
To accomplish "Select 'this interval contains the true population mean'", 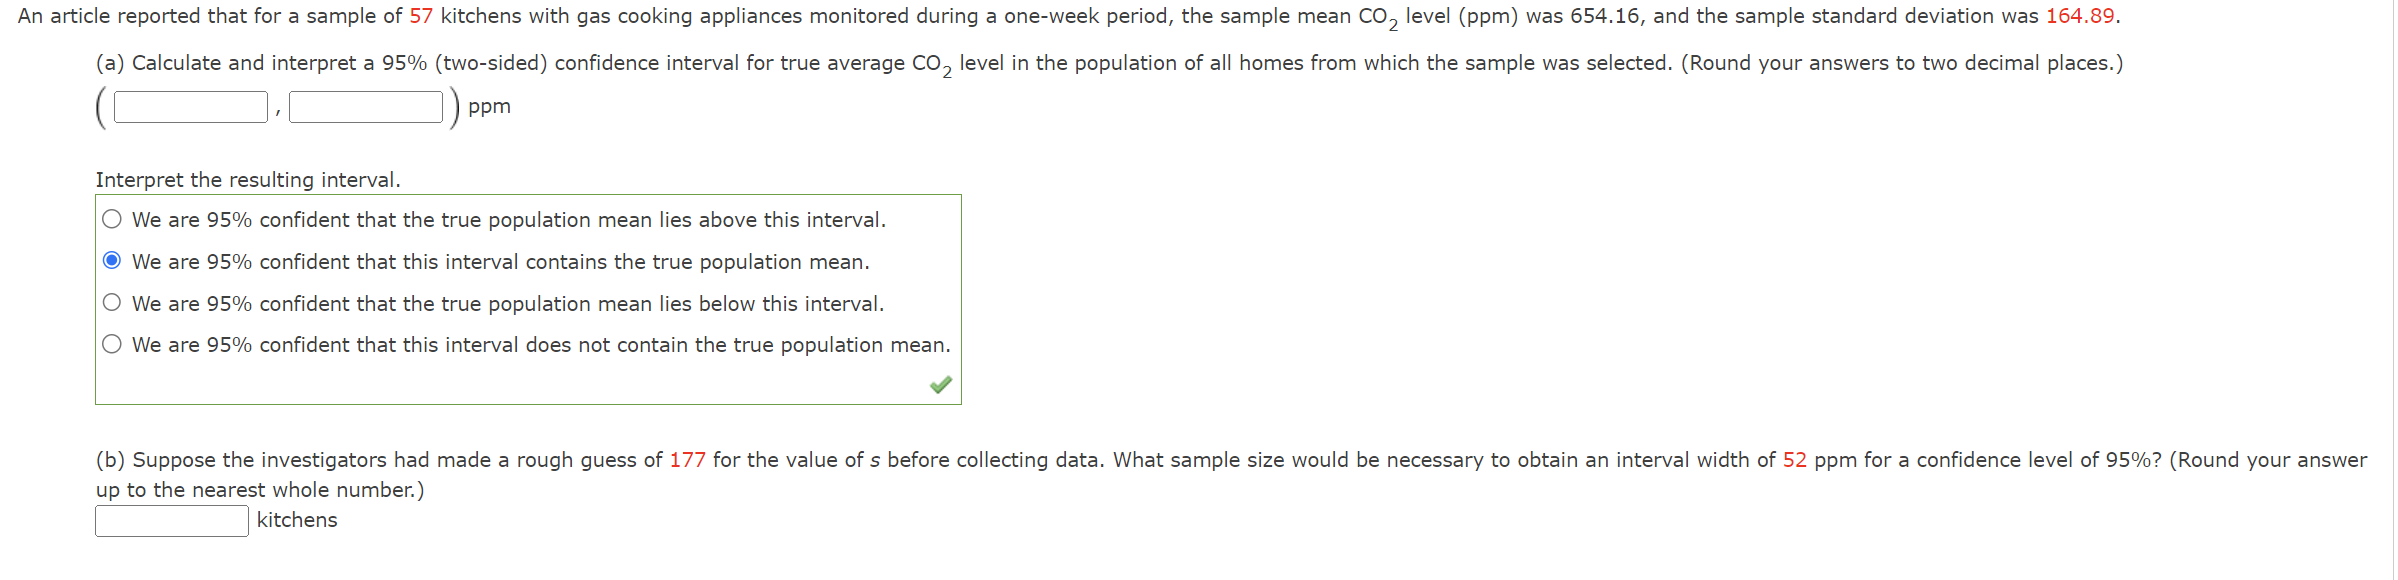I will (112, 259).
